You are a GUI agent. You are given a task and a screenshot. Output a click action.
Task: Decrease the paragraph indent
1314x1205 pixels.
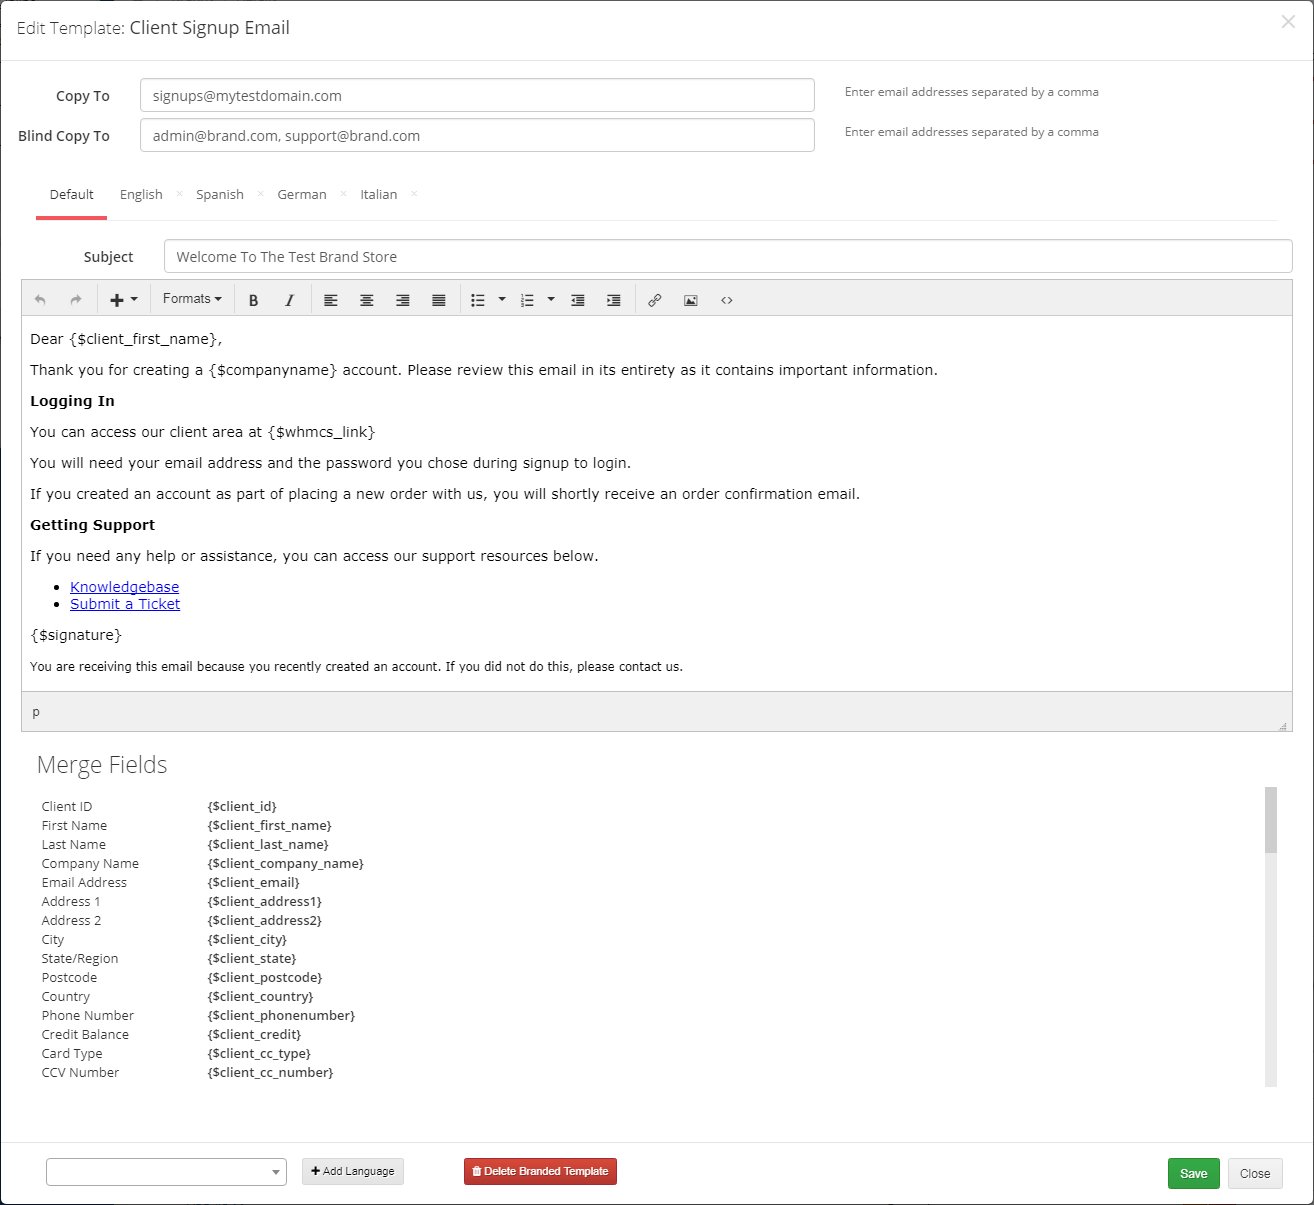click(x=578, y=299)
